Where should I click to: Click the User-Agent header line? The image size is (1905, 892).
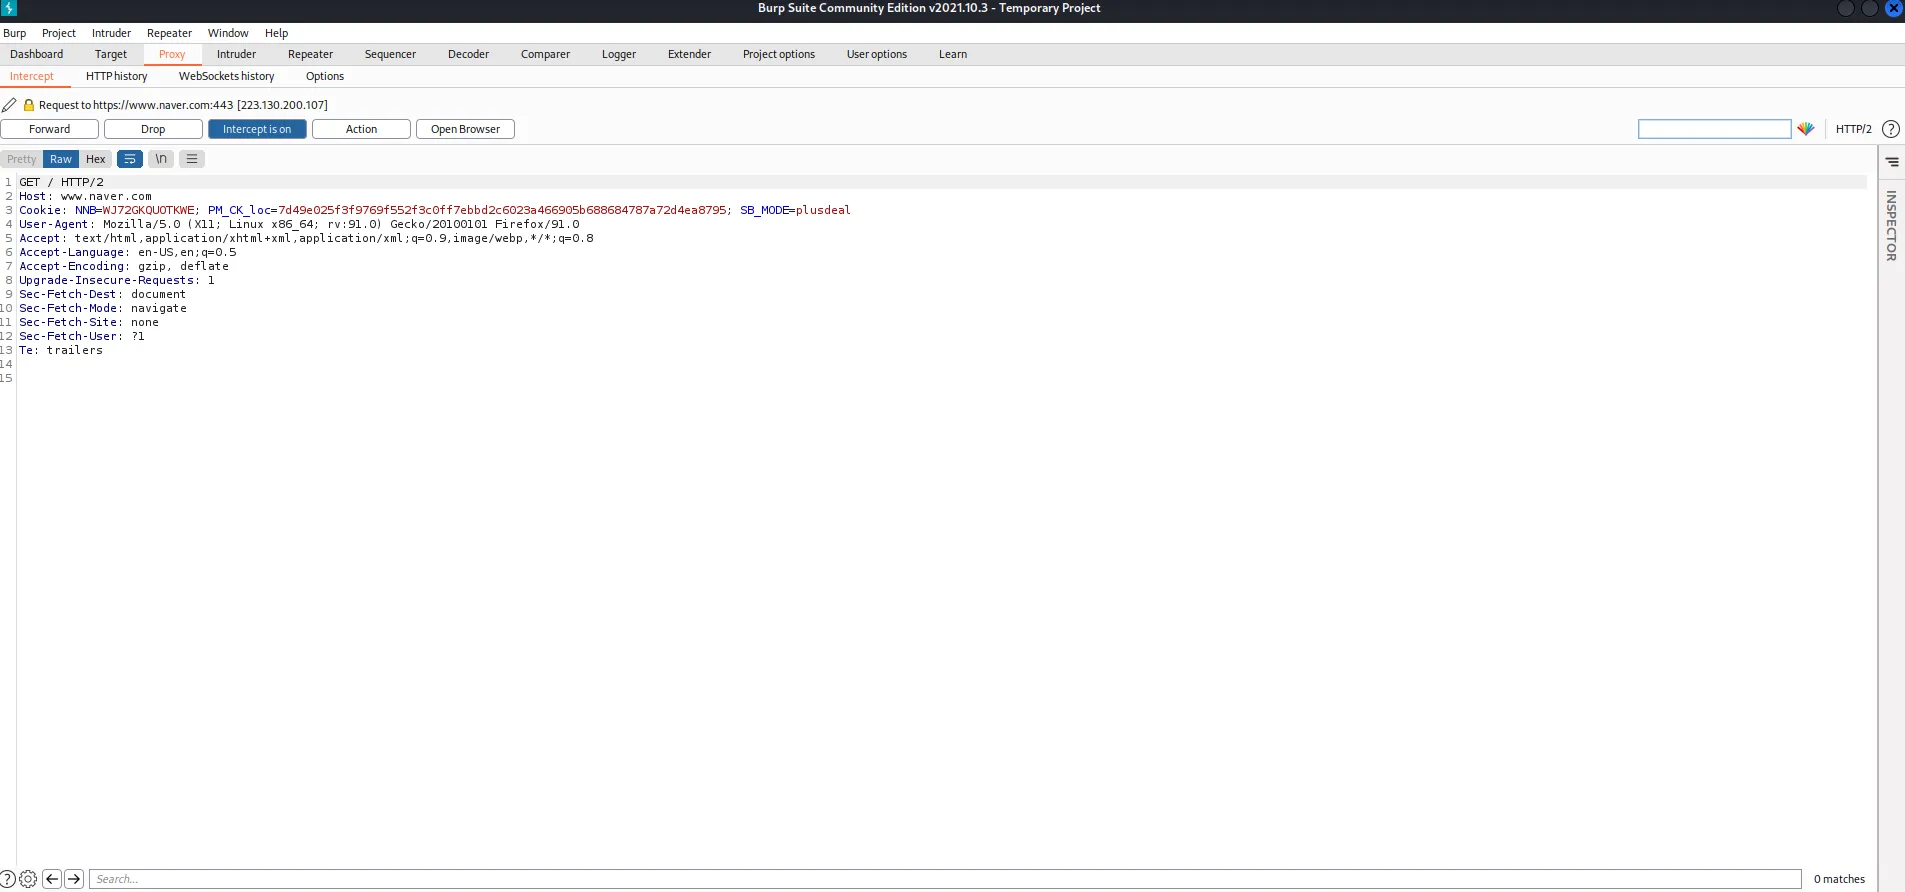pyautogui.click(x=299, y=224)
